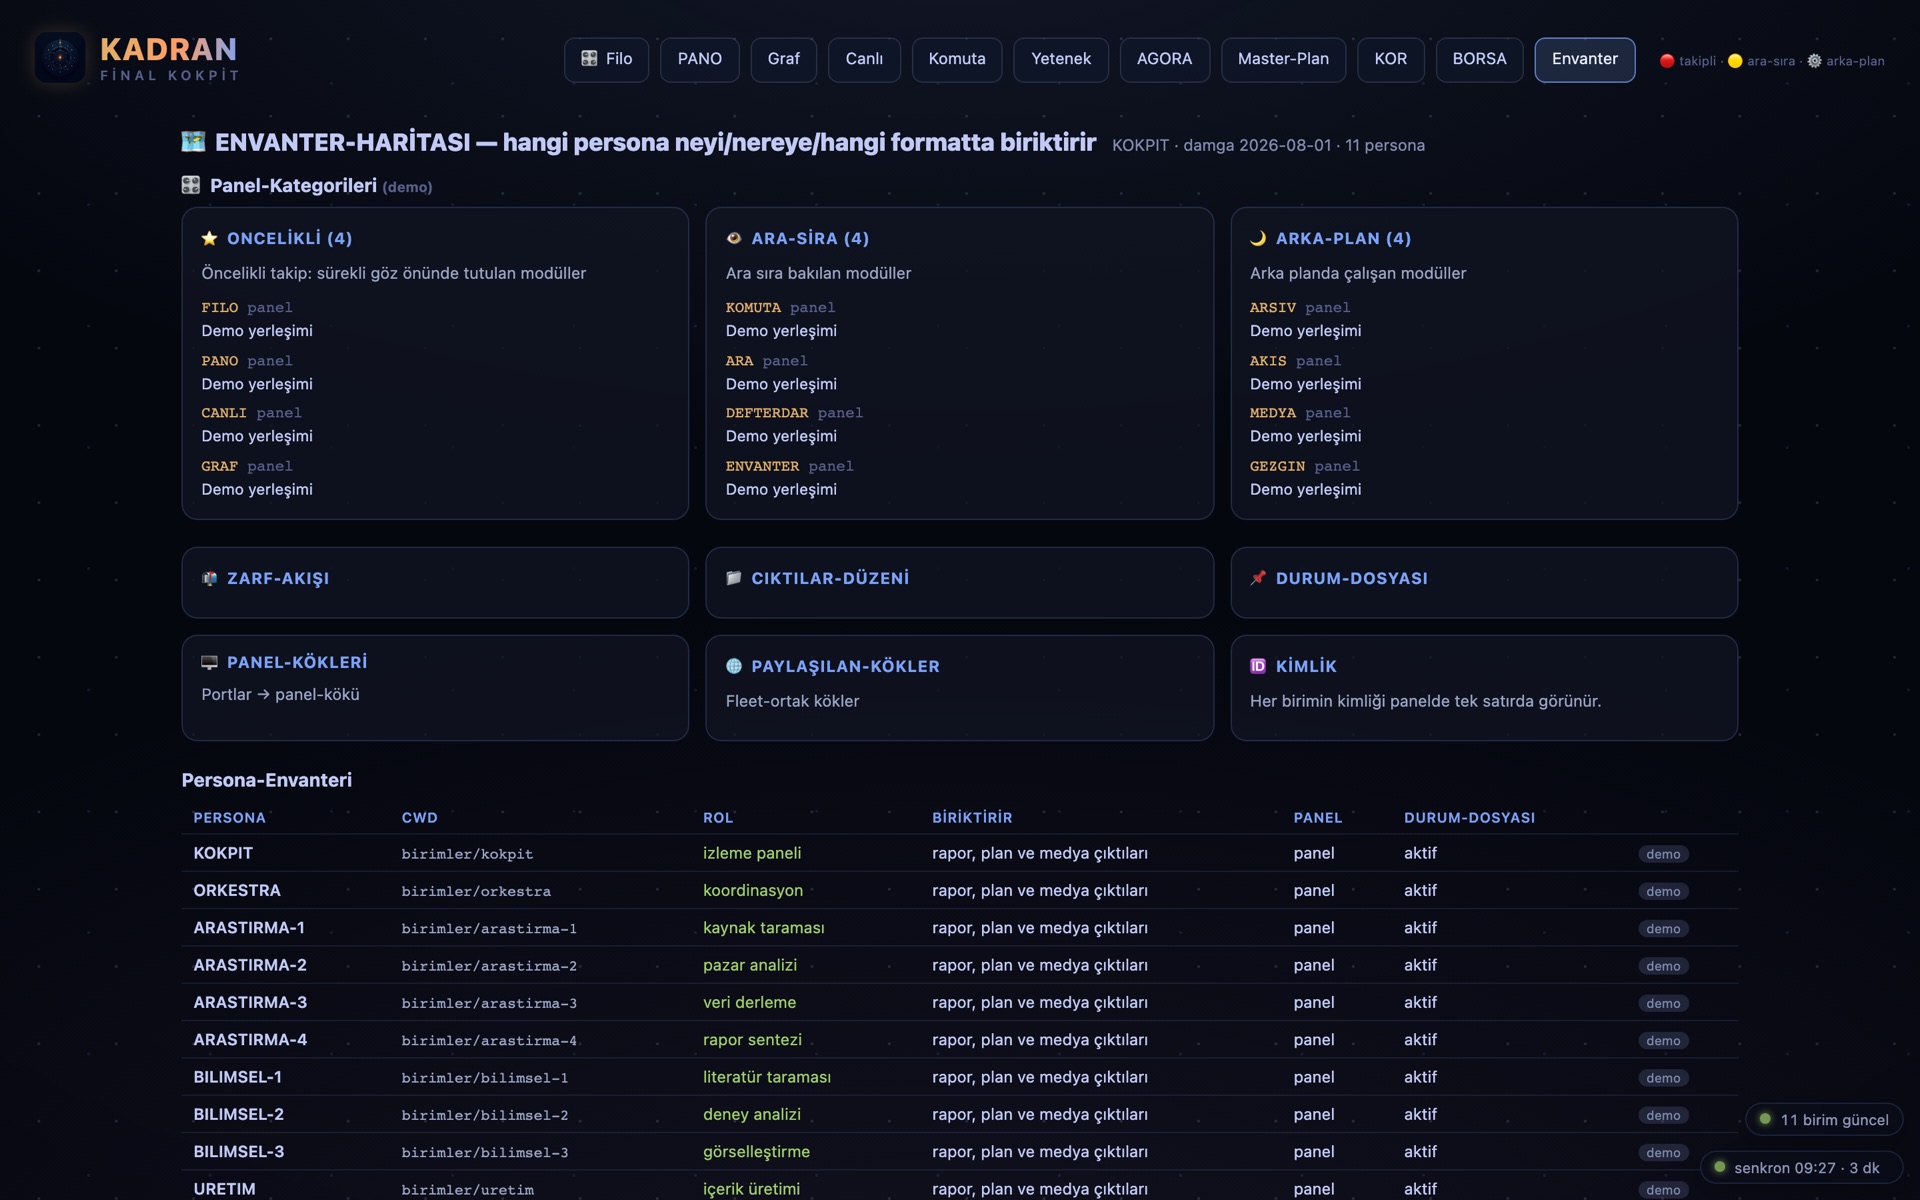Click the globe icon on PAYLAŞILAN-KÖKLER card
The image size is (1920, 1200).
[734, 666]
